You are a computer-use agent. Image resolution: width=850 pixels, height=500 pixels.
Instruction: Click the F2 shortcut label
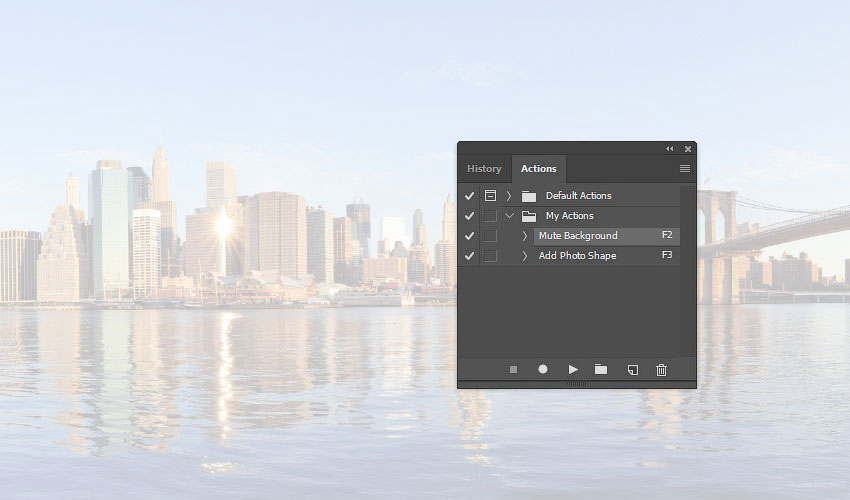(667, 235)
